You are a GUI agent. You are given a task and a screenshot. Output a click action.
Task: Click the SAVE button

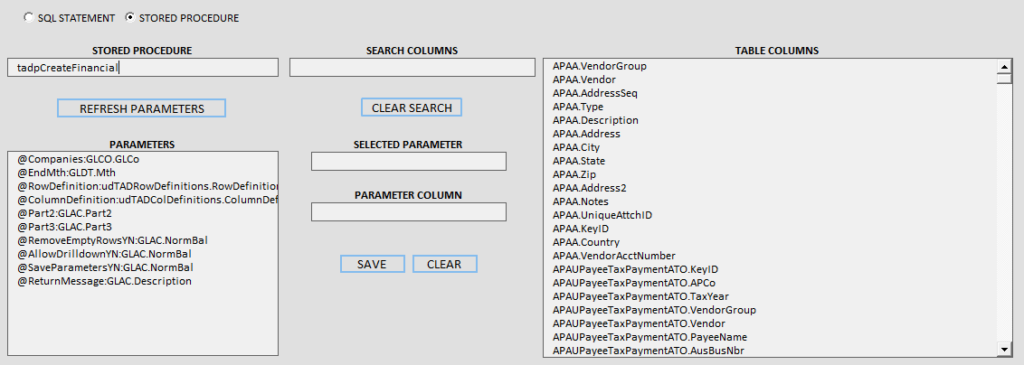click(372, 264)
